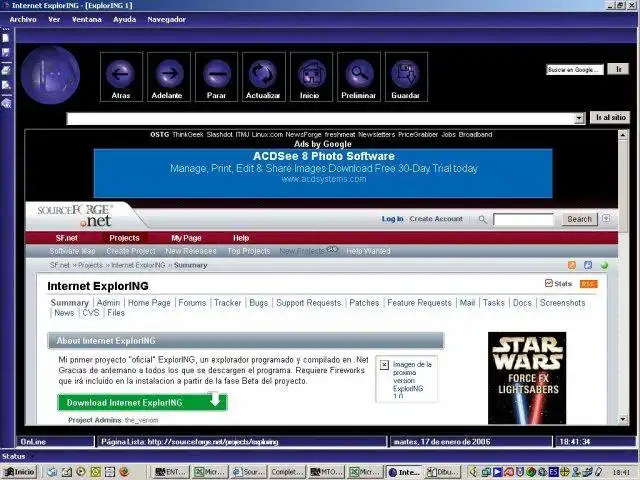The height and width of the screenshot is (480, 640).
Task: Click the ACDSee 8 Photo Software ad
Action: point(323,173)
